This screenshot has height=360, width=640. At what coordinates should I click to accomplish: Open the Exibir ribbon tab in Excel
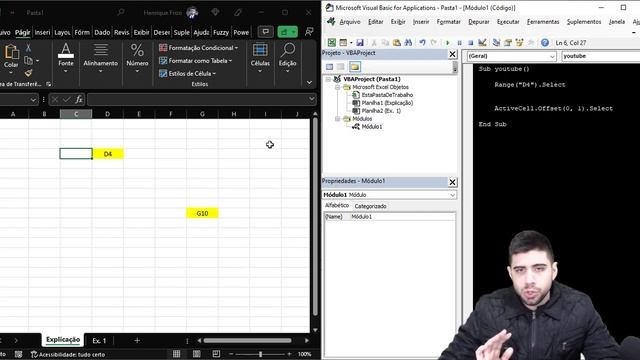click(x=141, y=32)
